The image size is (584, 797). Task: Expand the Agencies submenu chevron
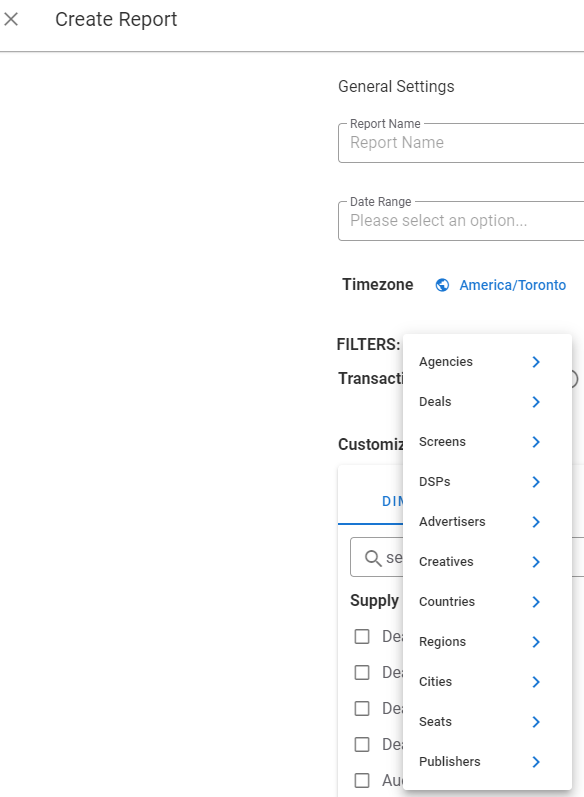tap(536, 362)
